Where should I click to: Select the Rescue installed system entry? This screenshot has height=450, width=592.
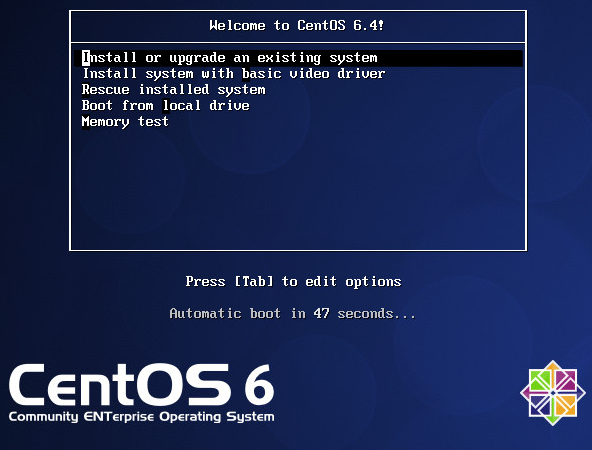[x=174, y=90]
